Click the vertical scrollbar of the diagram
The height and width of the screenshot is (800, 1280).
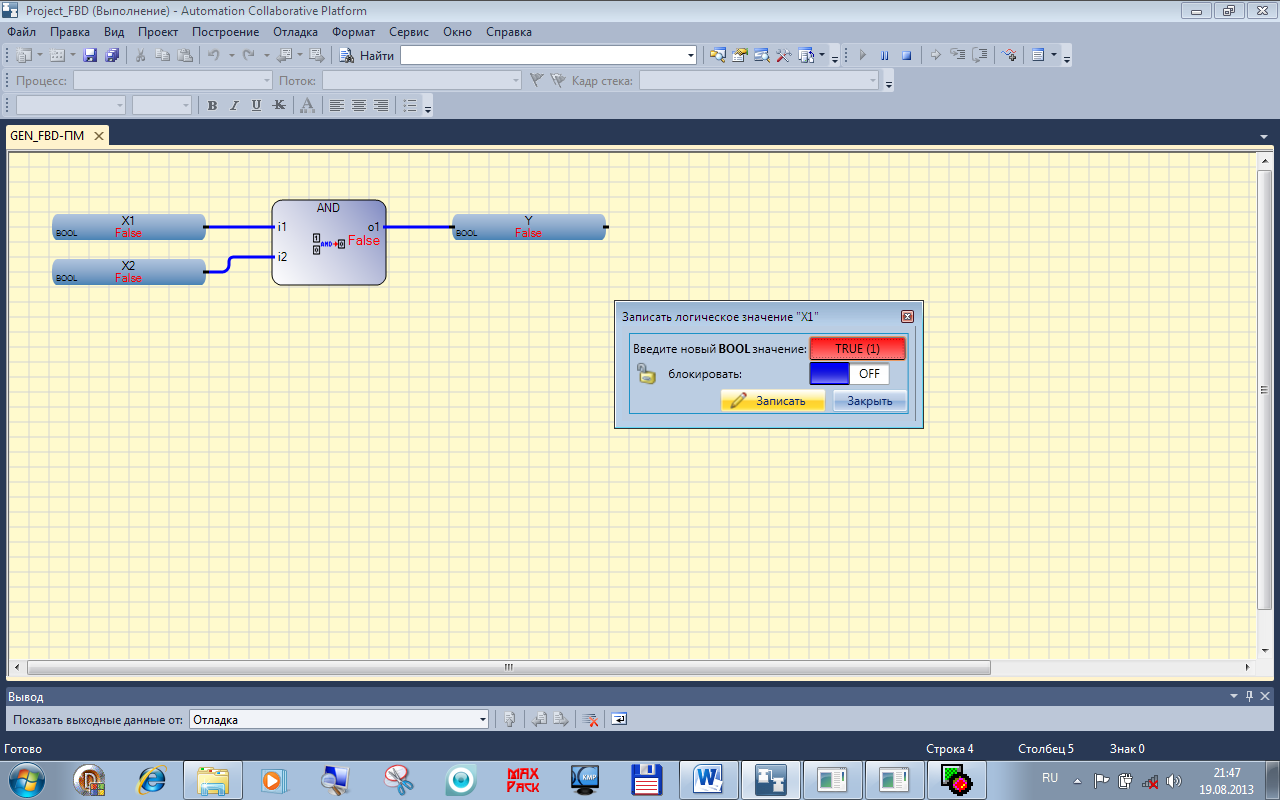pyautogui.click(x=1265, y=388)
